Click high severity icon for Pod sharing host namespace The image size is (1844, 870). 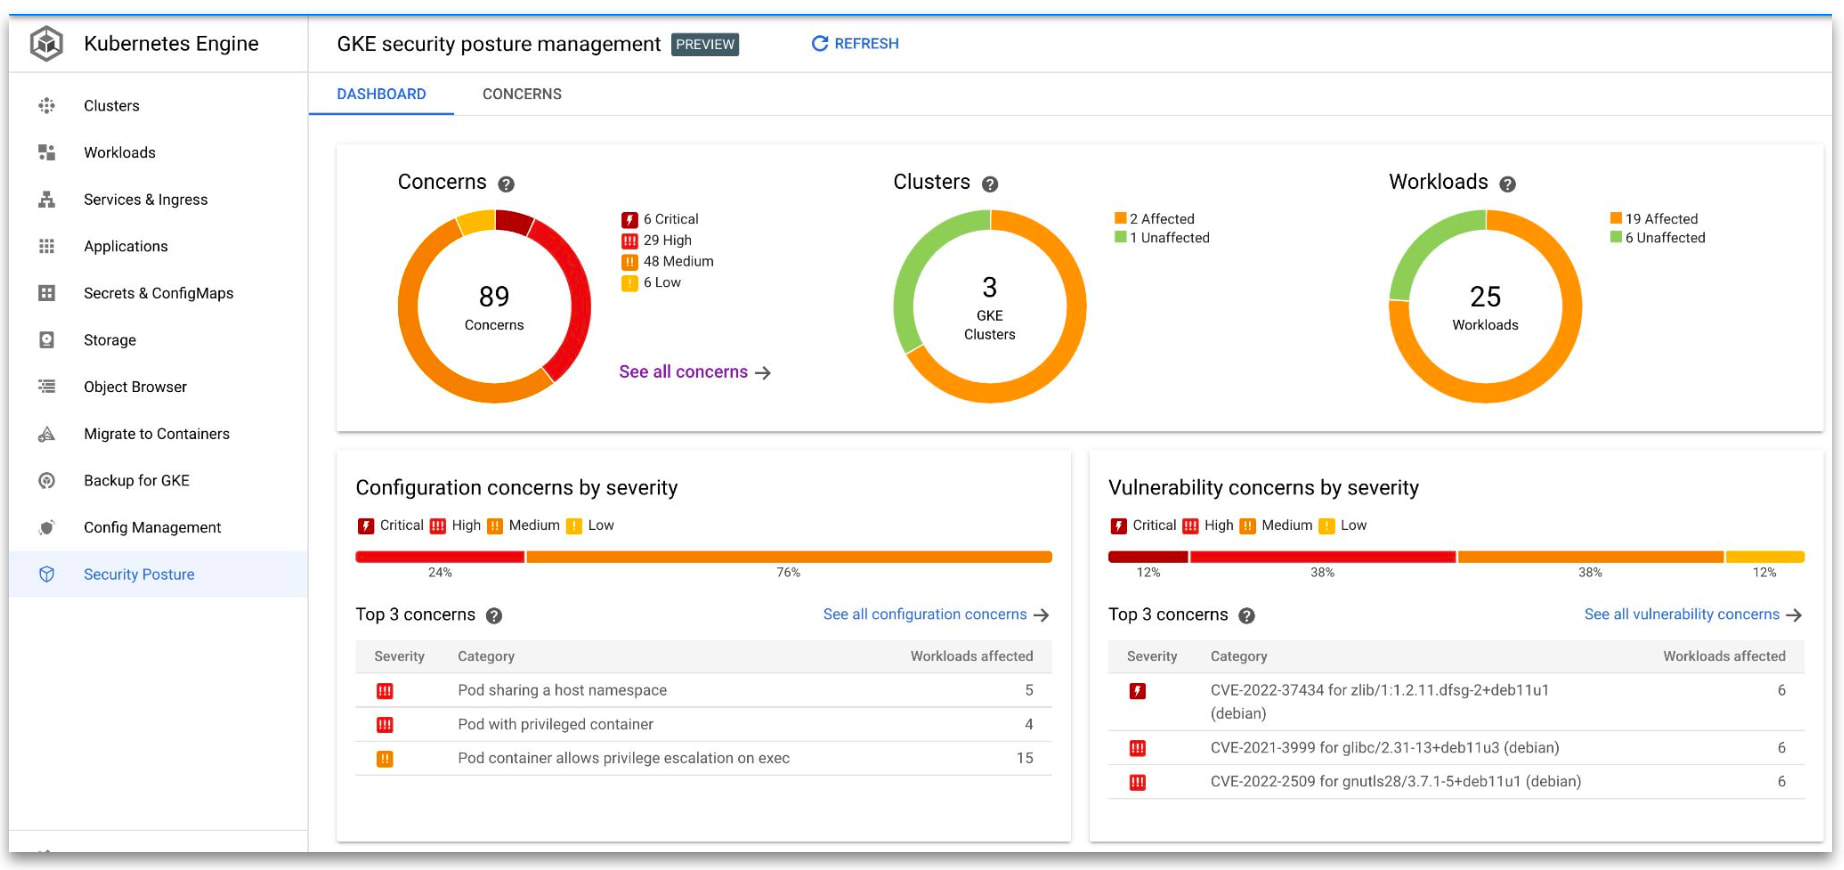385,691
